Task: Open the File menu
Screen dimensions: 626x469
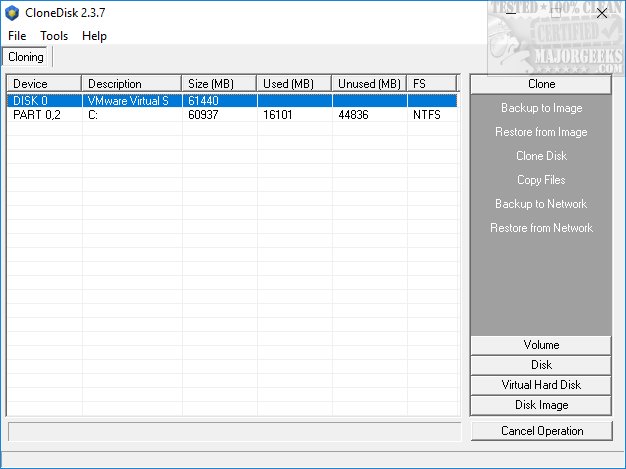Action: (x=17, y=36)
